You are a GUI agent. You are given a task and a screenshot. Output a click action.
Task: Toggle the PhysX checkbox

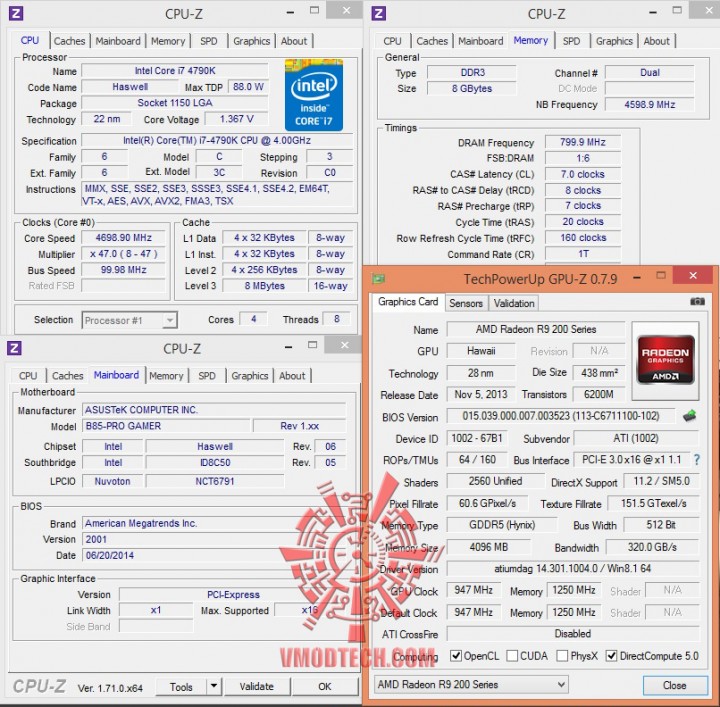tap(562, 656)
